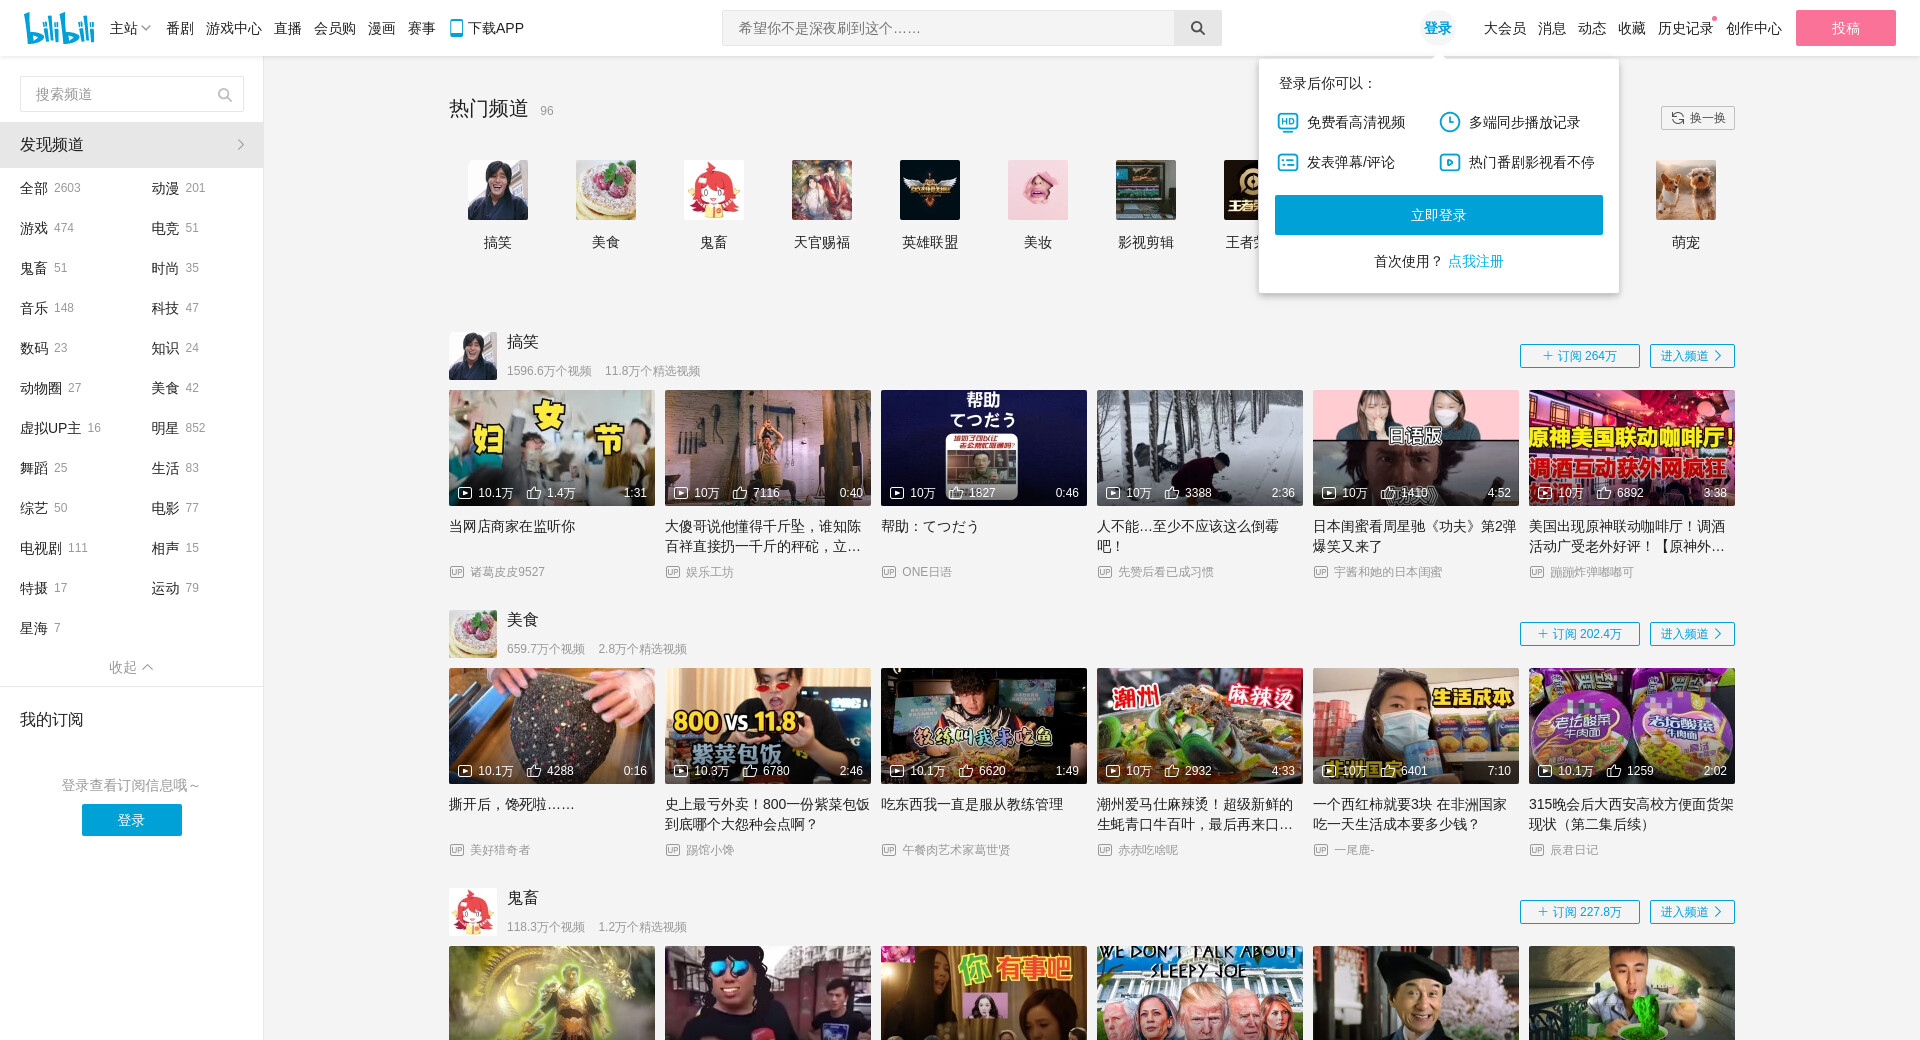Click the sidebar channel search magnifier icon
The image size is (1920, 1040).
point(225,95)
